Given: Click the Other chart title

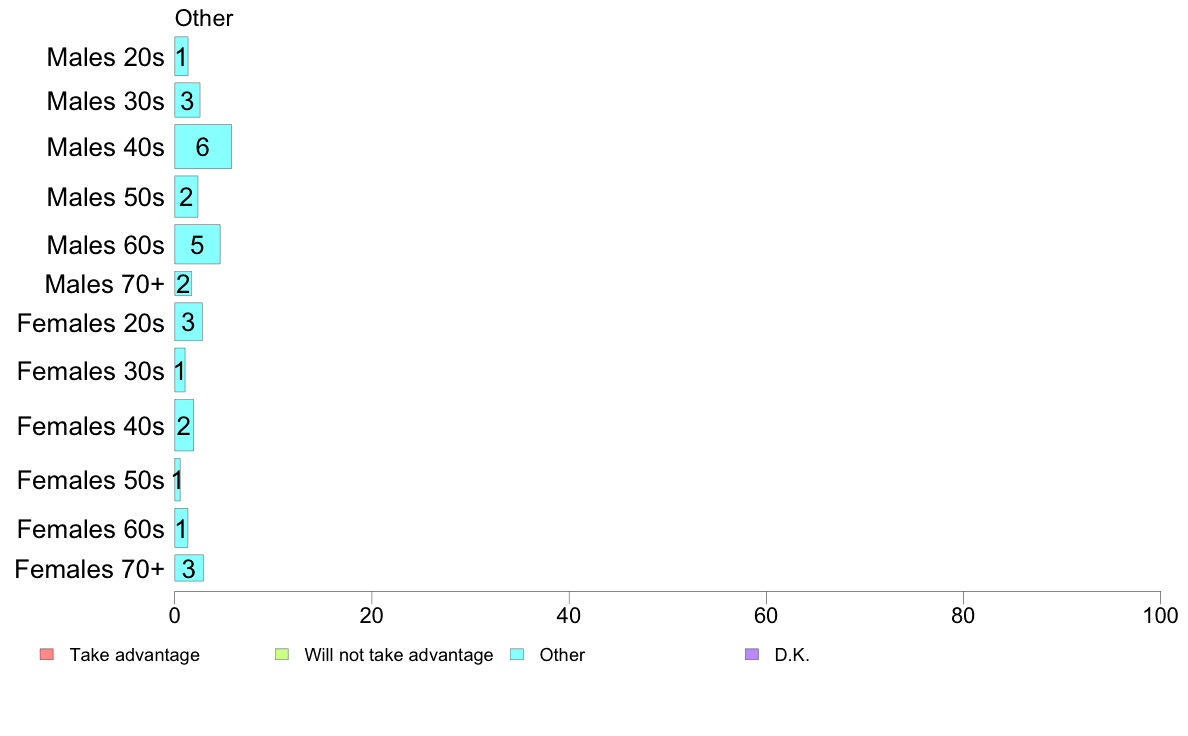Looking at the screenshot, I should pyautogui.click(x=204, y=18).
